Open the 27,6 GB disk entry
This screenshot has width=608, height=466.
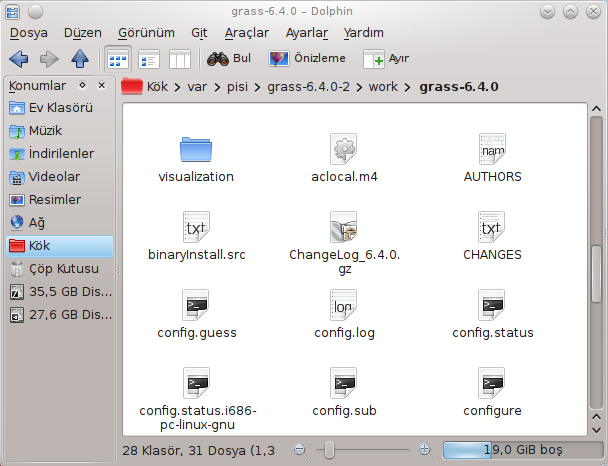pos(60,314)
